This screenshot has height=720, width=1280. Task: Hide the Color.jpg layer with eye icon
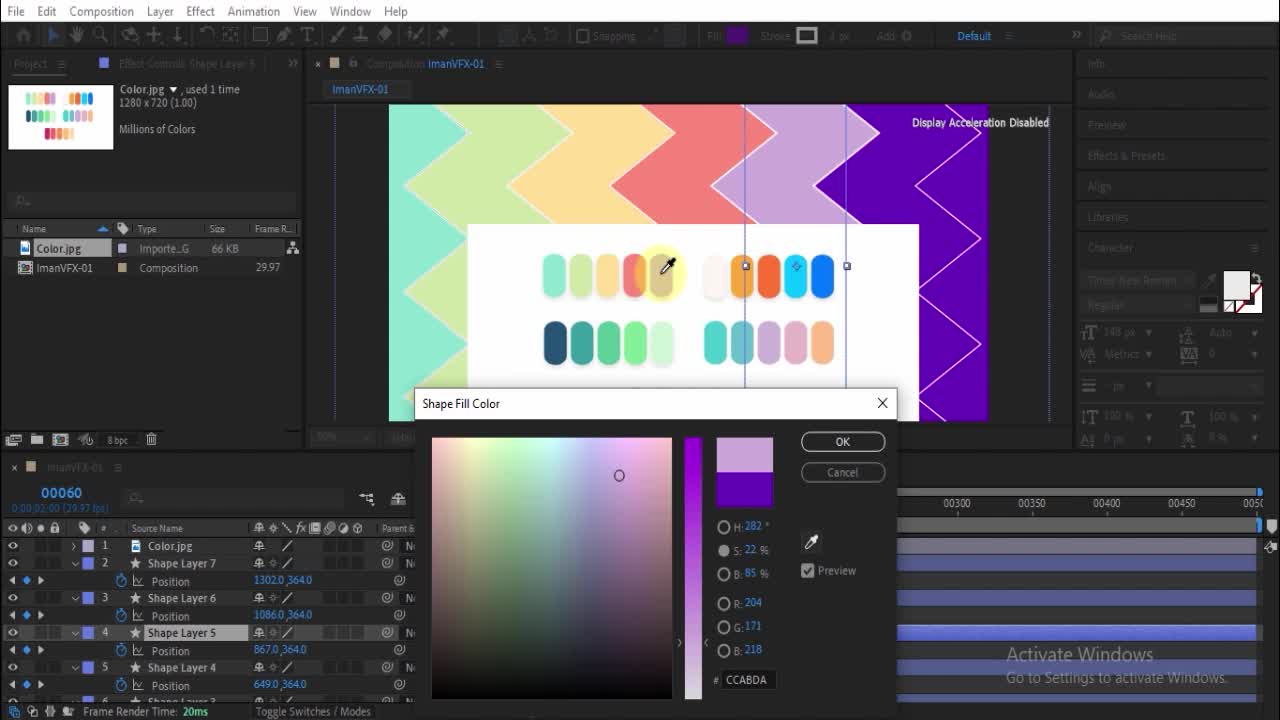13,546
